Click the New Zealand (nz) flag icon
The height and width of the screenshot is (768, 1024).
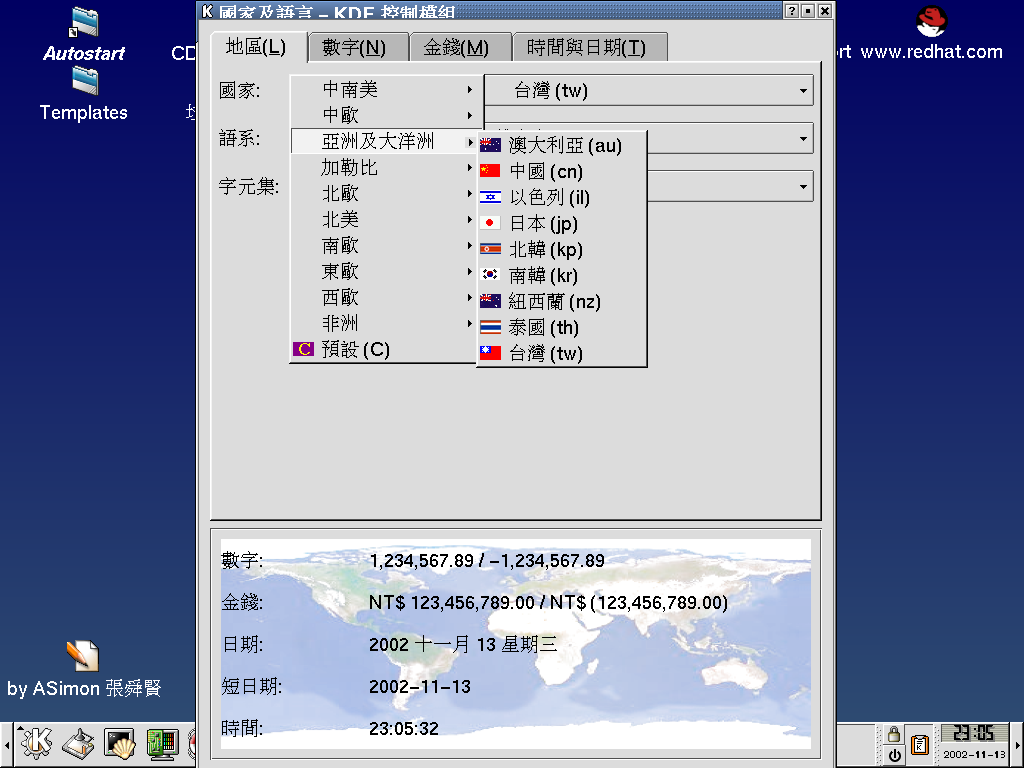click(490, 301)
